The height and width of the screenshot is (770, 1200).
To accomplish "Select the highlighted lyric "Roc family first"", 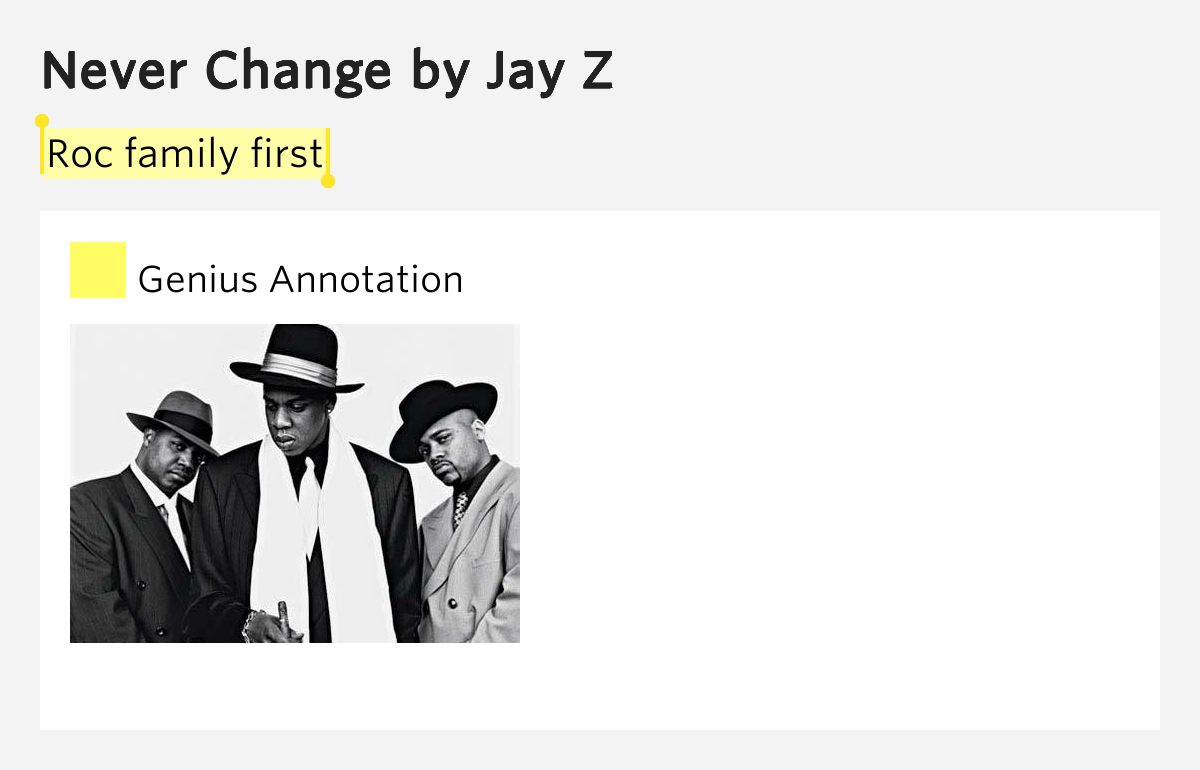I will (185, 154).
